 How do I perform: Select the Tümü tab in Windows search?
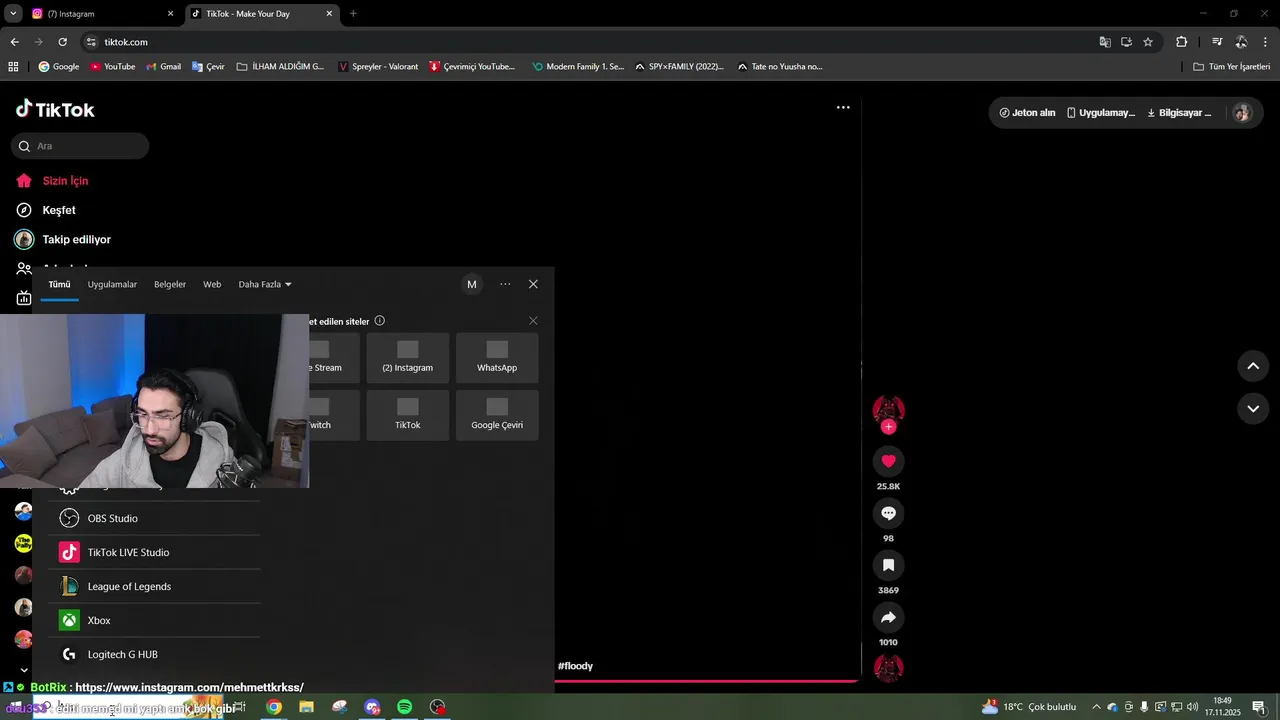coord(59,285)
